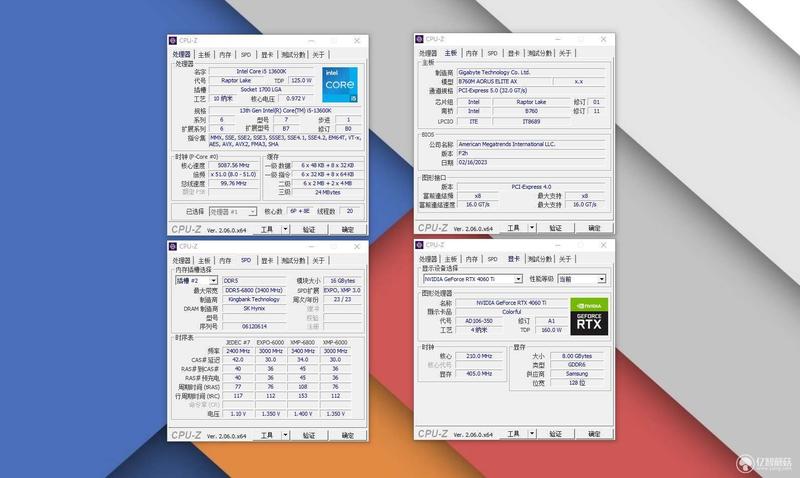Switch to 主板 tab in the processor window
This screenshot has width=800, height=478.
(x=204, y=55)
